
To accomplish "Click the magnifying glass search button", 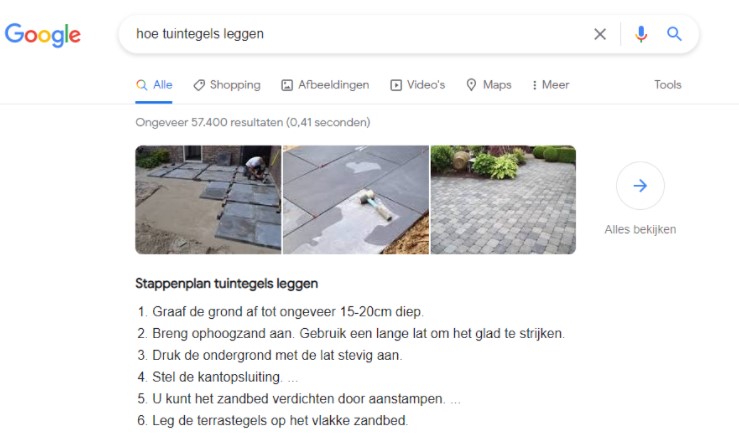I will pos(674,34).
